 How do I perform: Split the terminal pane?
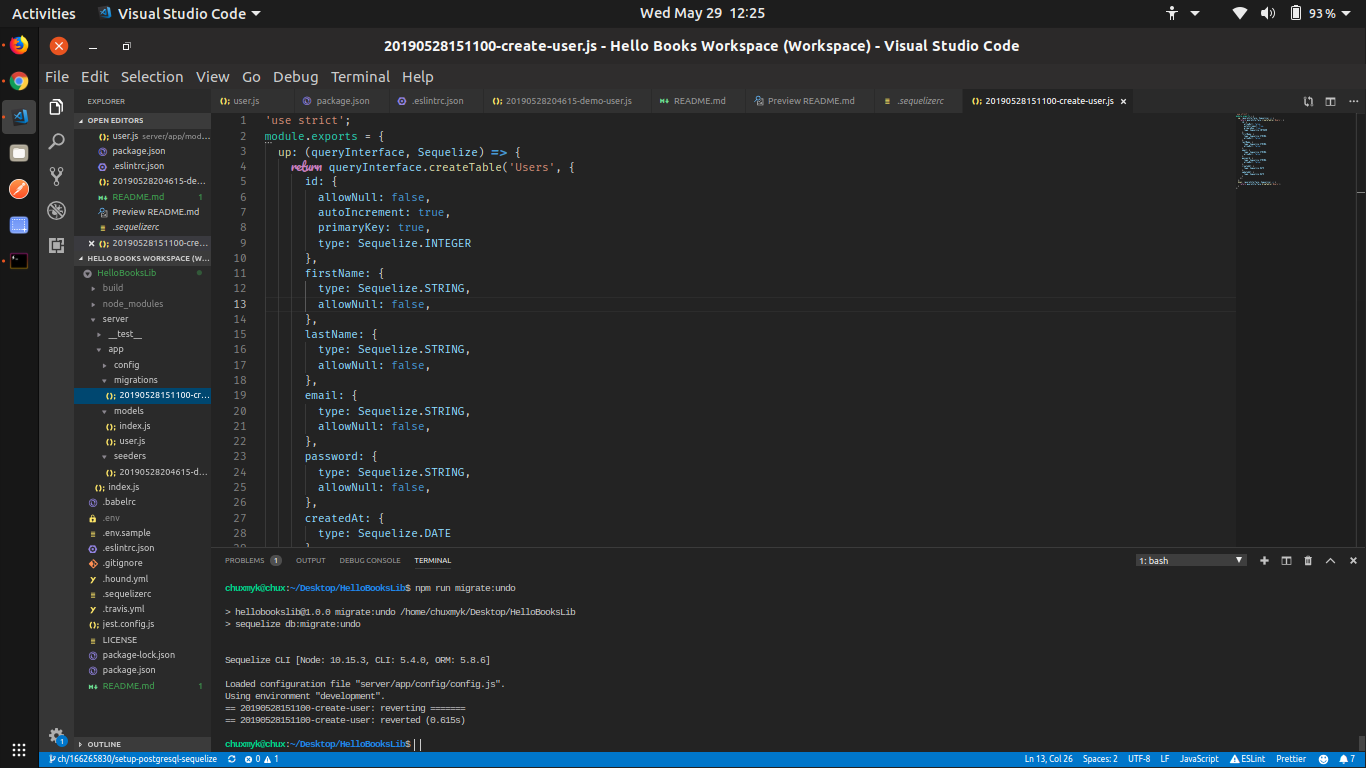[1286, 561]
